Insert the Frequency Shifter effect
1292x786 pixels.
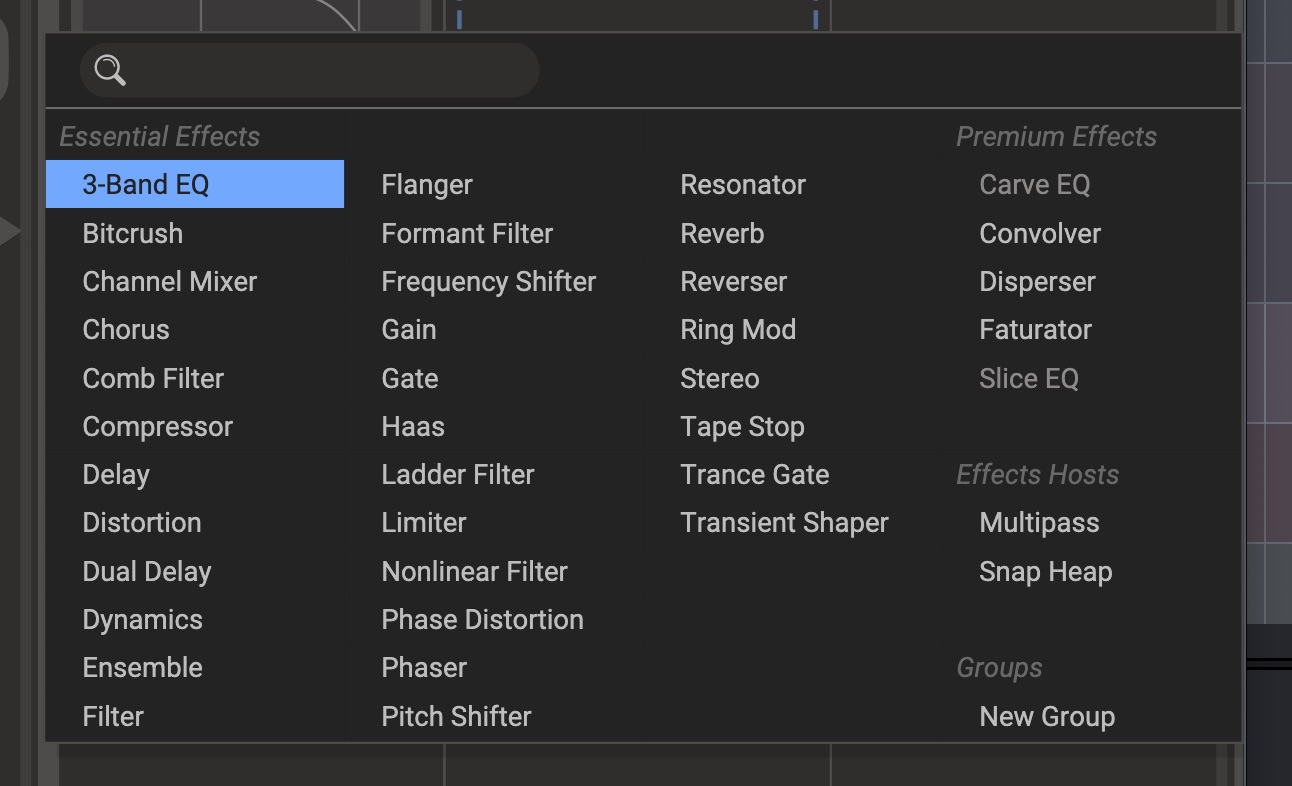coord(488,281)
